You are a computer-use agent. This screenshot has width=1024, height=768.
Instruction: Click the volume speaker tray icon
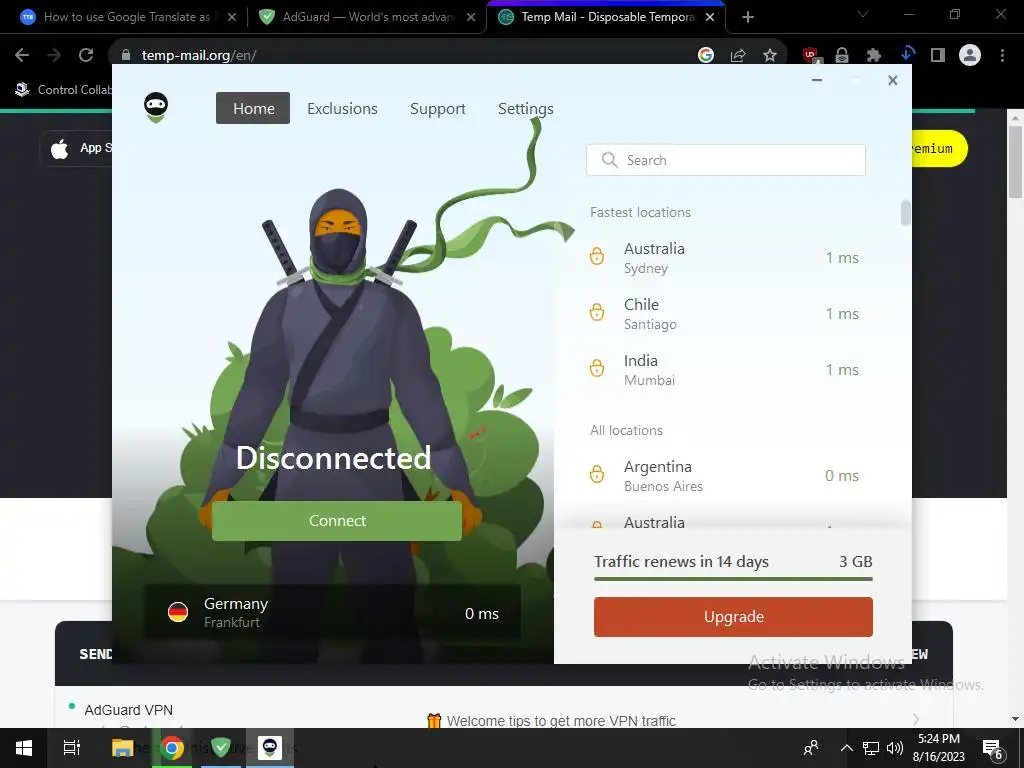click(x=895, y=748)
